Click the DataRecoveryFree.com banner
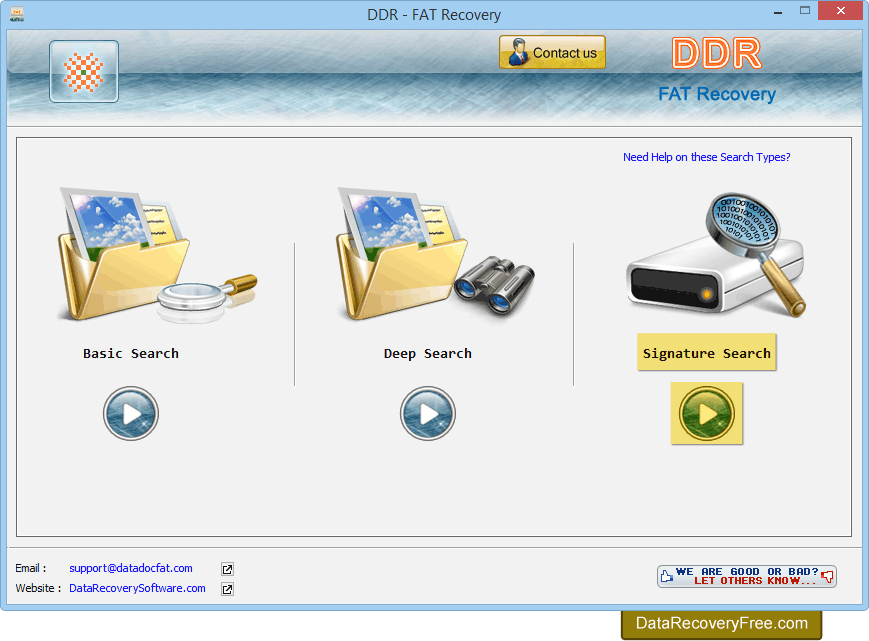The height and width of the screenshot is (641, 869). click(x=721, y=624)
